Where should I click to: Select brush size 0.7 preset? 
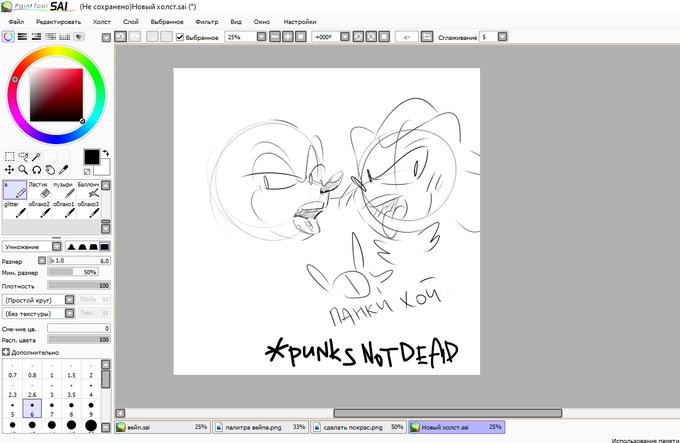[13, 370]
